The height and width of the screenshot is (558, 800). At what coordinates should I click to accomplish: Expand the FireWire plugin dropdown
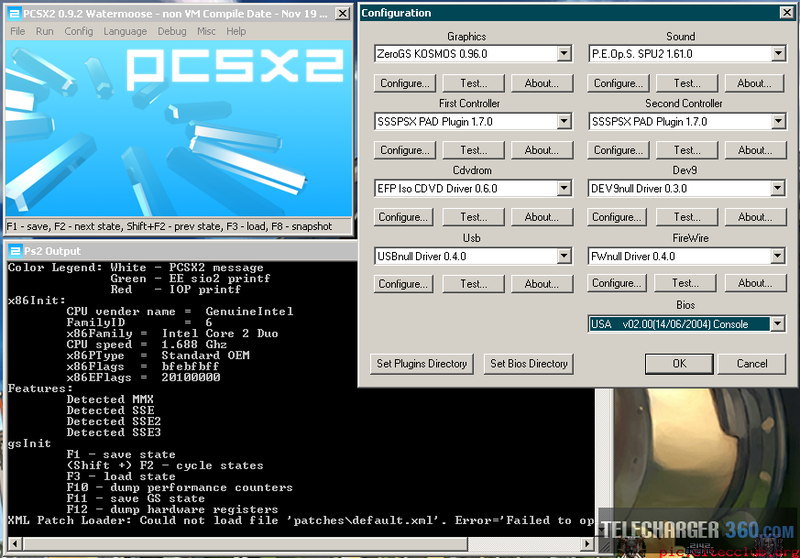click(x=777, y=256)
